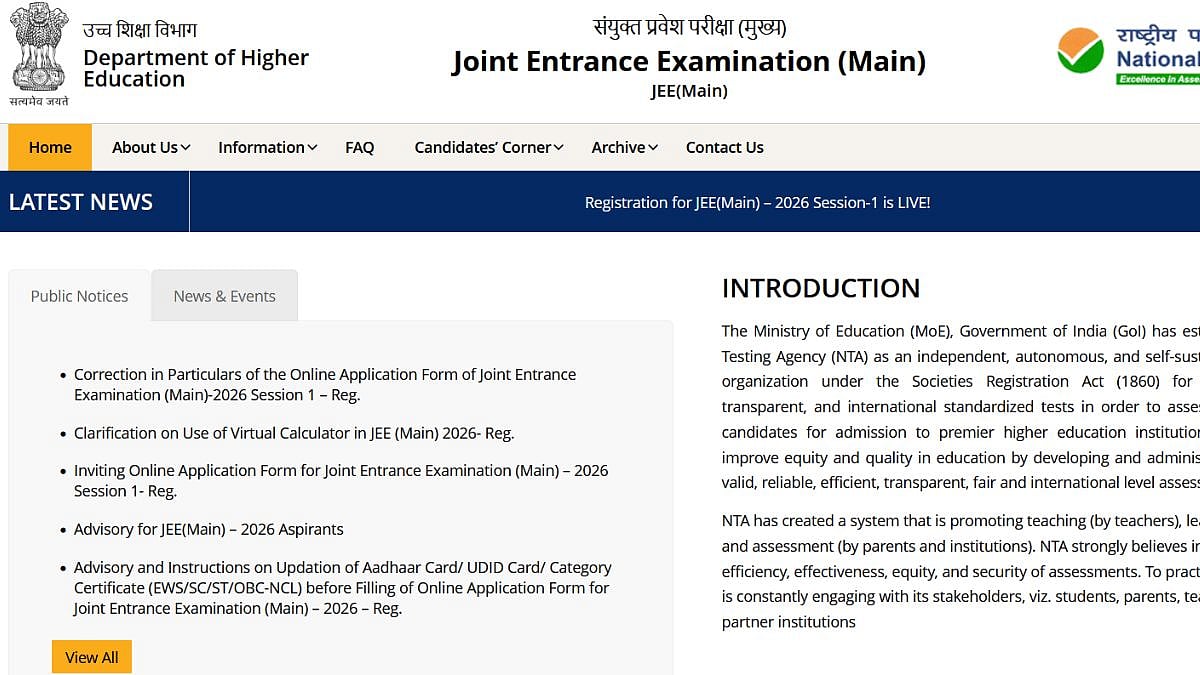Viewport: 1200px width, 675px height.
Task: Open the FAQ page
Action: click(x=360, y=147)
